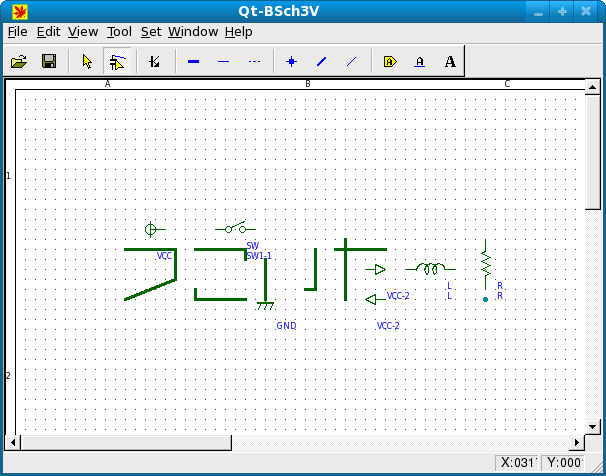Click the Open file folder icon
The image size is (606, 476).
(x=18, y=62)
